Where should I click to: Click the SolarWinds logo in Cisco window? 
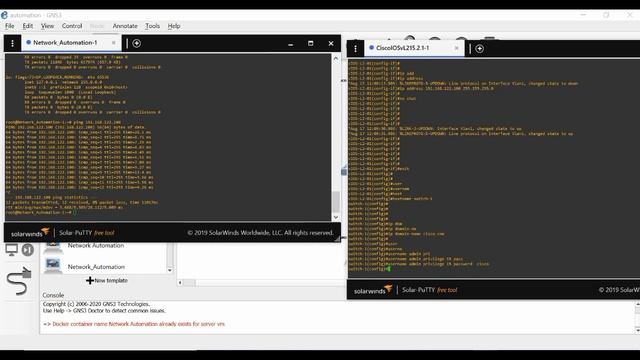pyautogui.click(x=373, y=290)
